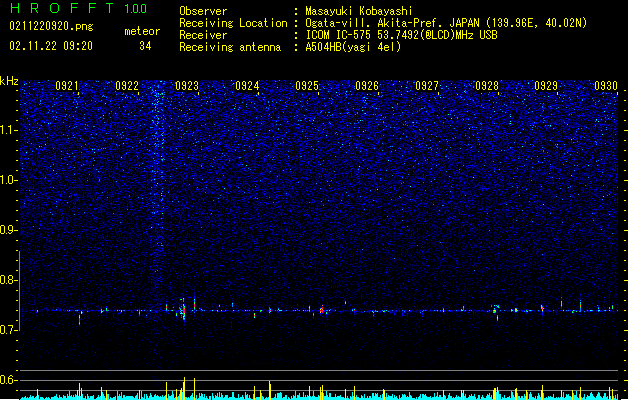
Task: Click the 'Receiving antenna' field label
Action: click(230, 47)
